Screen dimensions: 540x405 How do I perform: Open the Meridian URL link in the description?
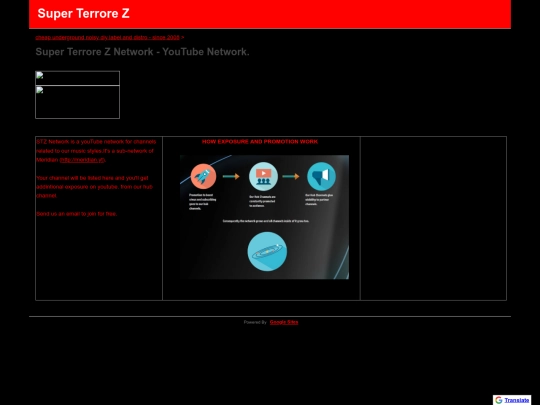82,160
